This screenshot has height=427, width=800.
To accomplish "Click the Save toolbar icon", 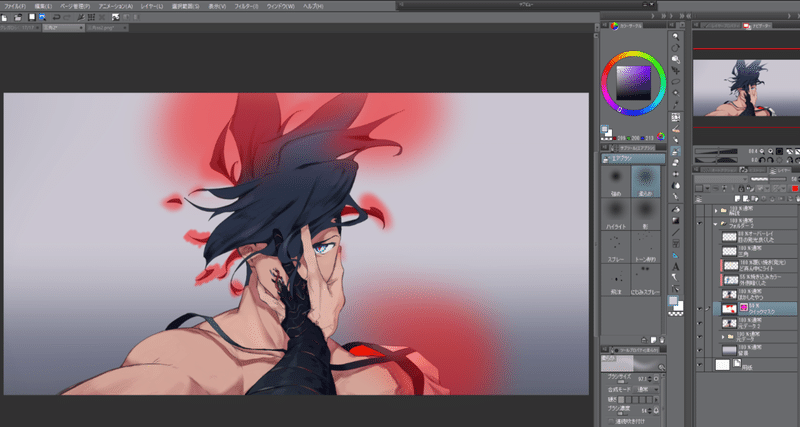I will (32, 17).
